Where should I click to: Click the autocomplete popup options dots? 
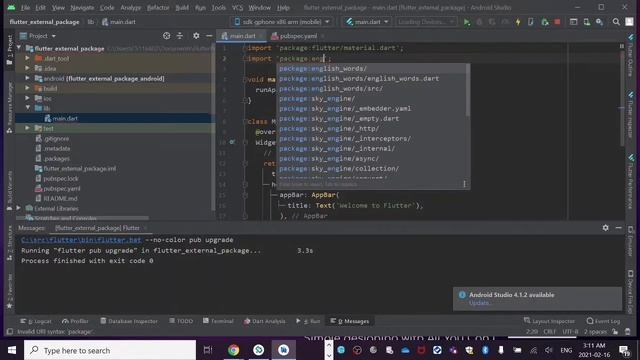coord(464,184)
